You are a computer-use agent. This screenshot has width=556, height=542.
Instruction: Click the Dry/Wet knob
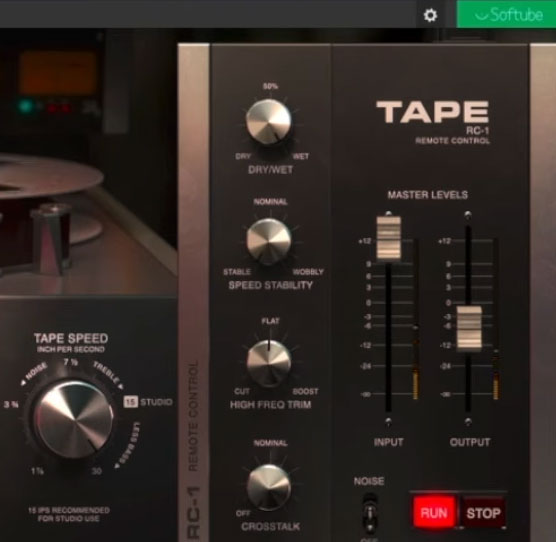pyautogui.click(x=269, y=122)
